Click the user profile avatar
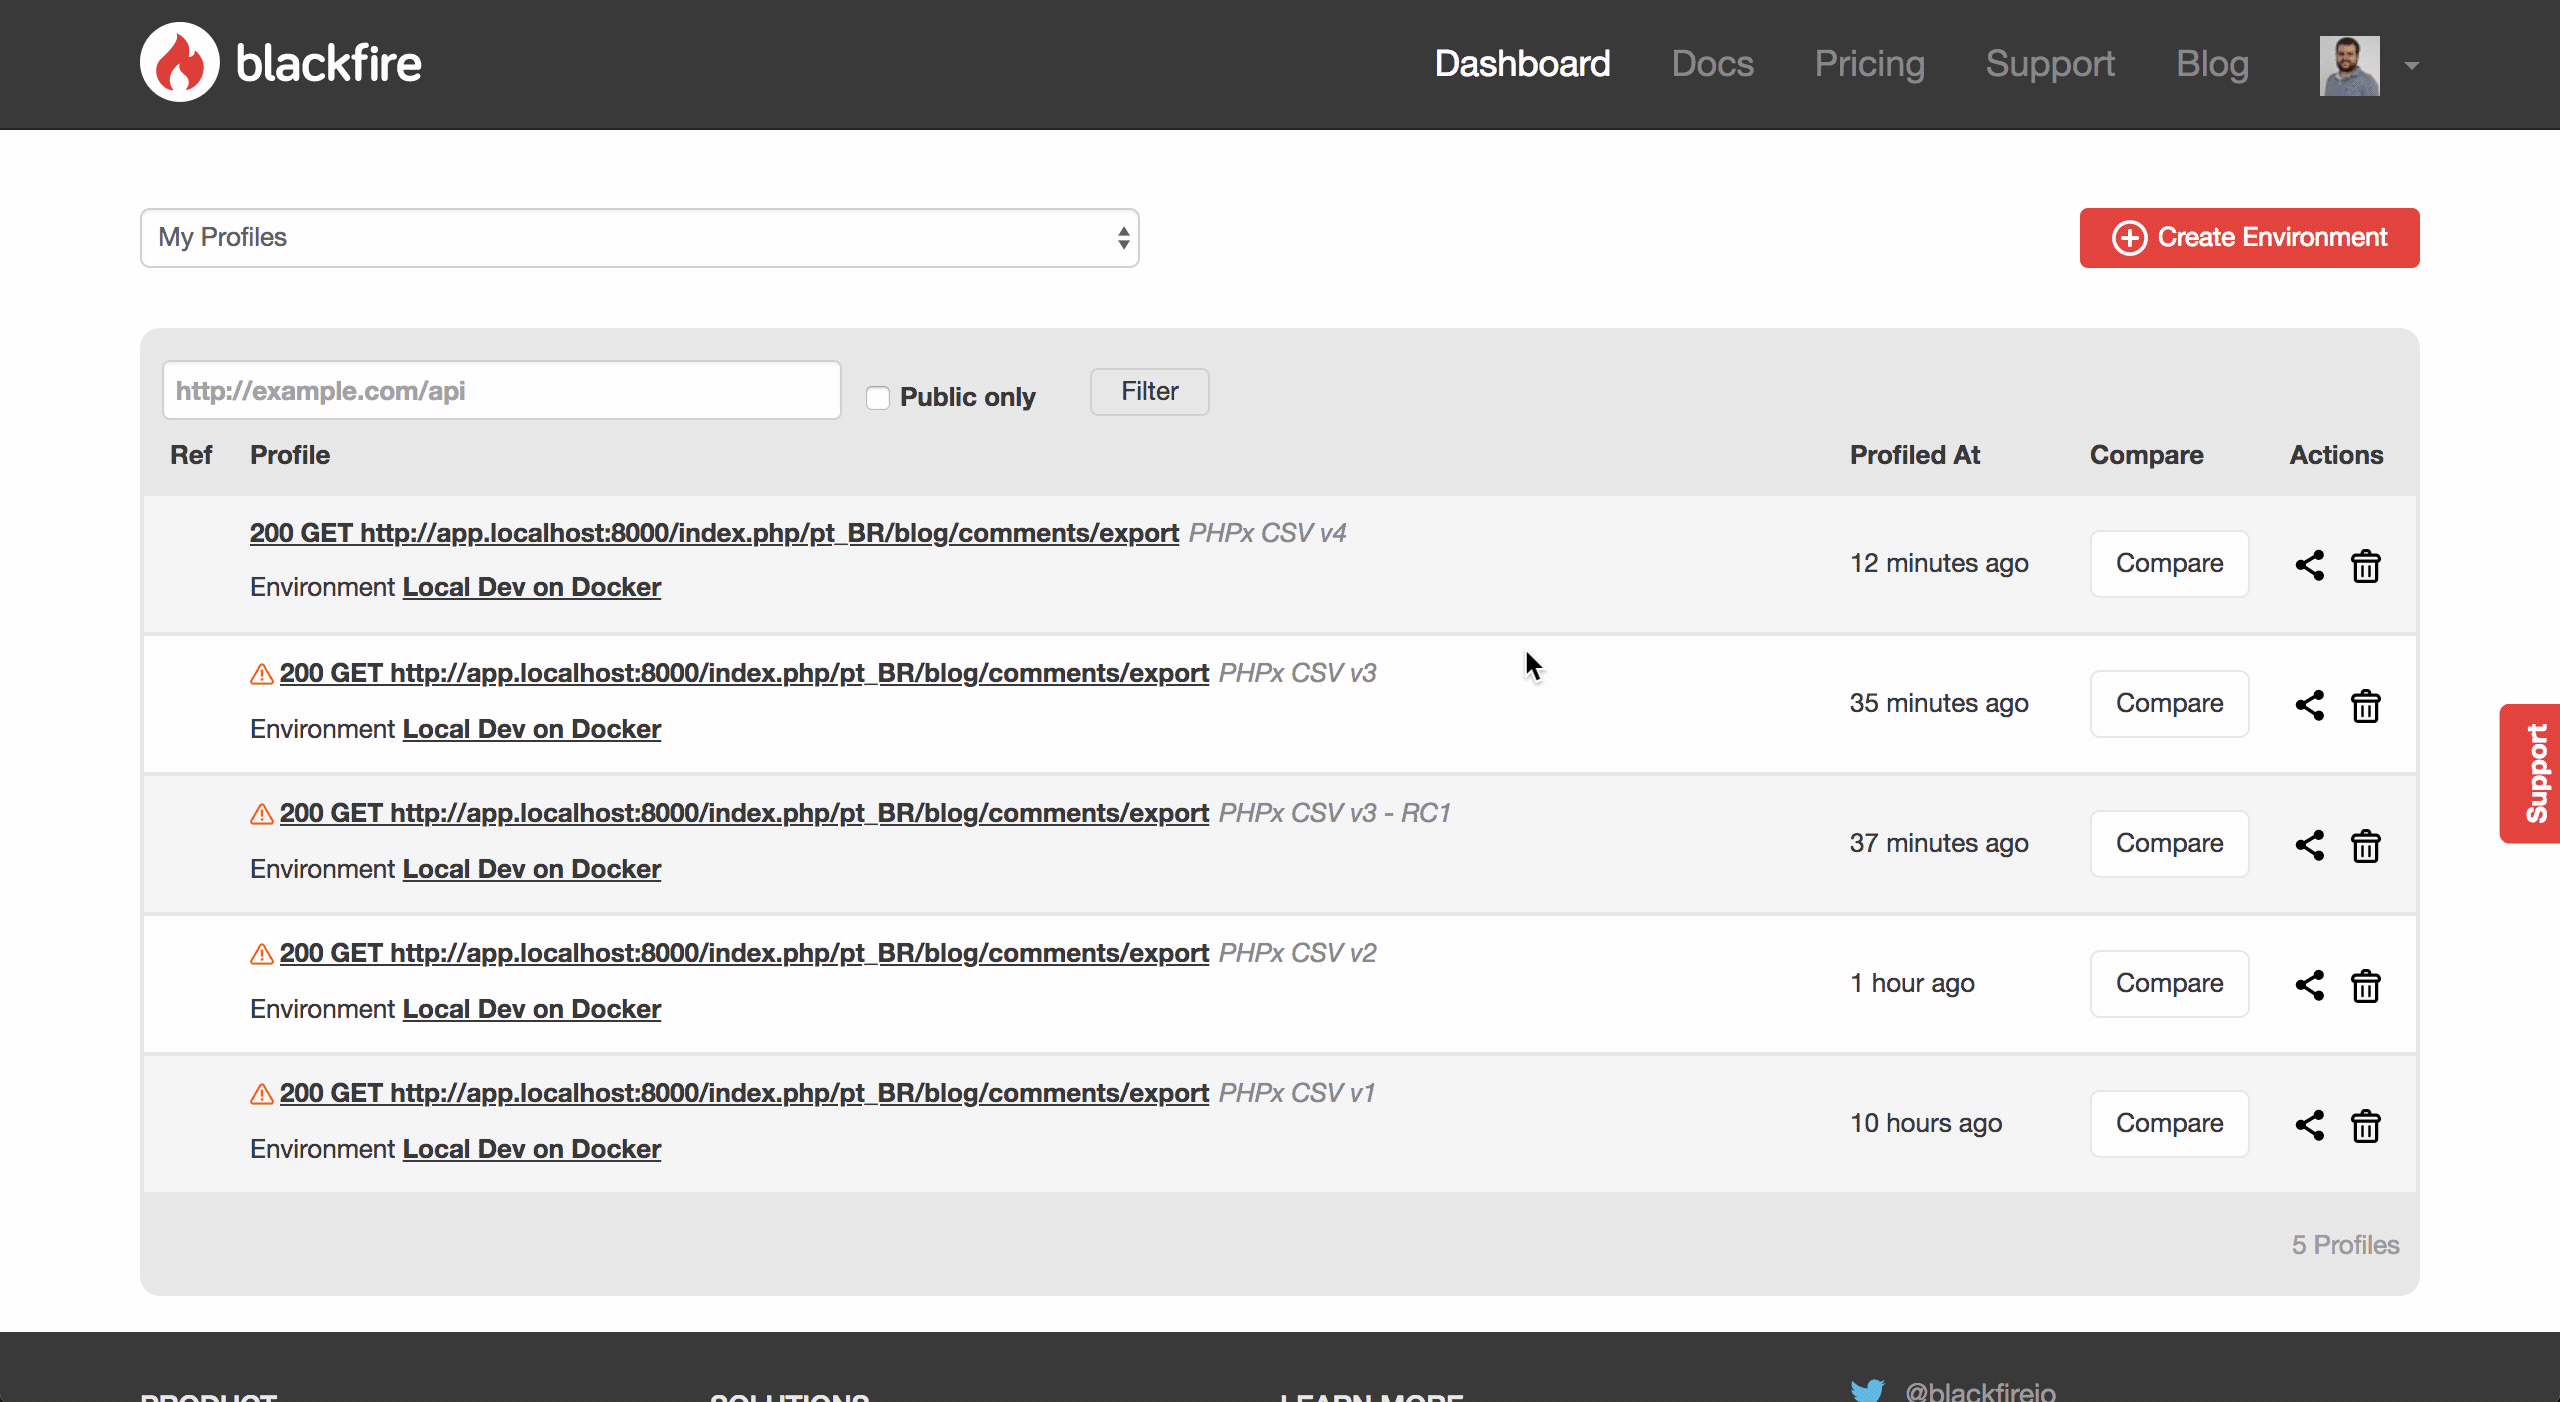The height and width of the screenshot is (1402, 2560). coord(2349,66)
